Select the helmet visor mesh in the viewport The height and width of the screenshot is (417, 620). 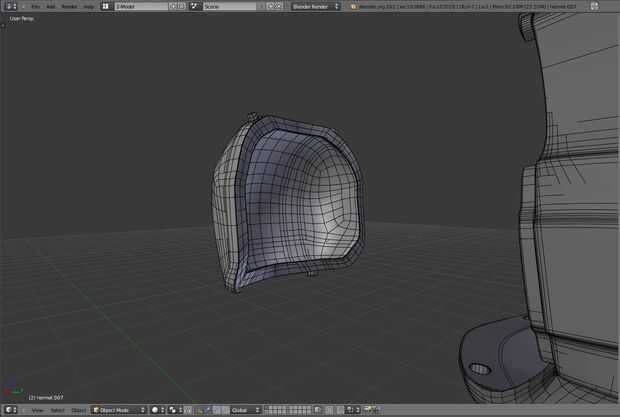click(287, 202)
